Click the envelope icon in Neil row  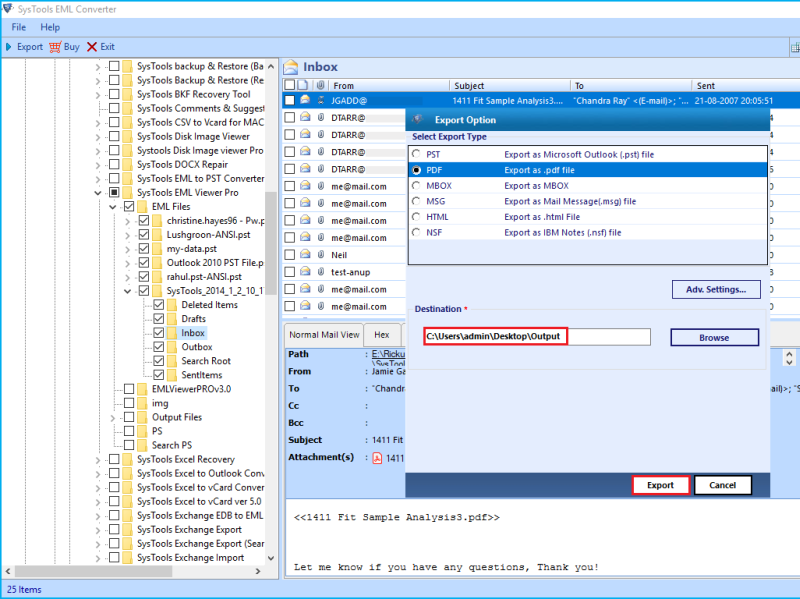(304, 255)
